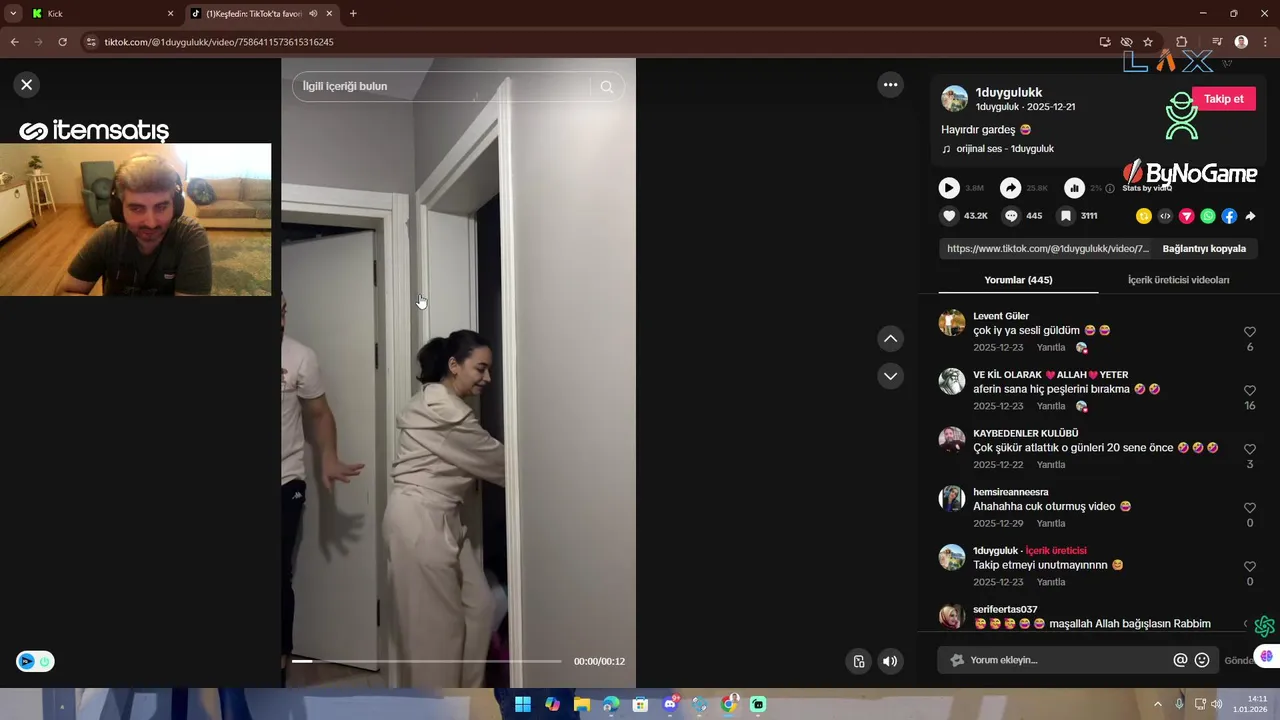Open the 'orijinal ses - 1duyguluk' sound link
The image size is (1280, 720).
coord(1005,149)
